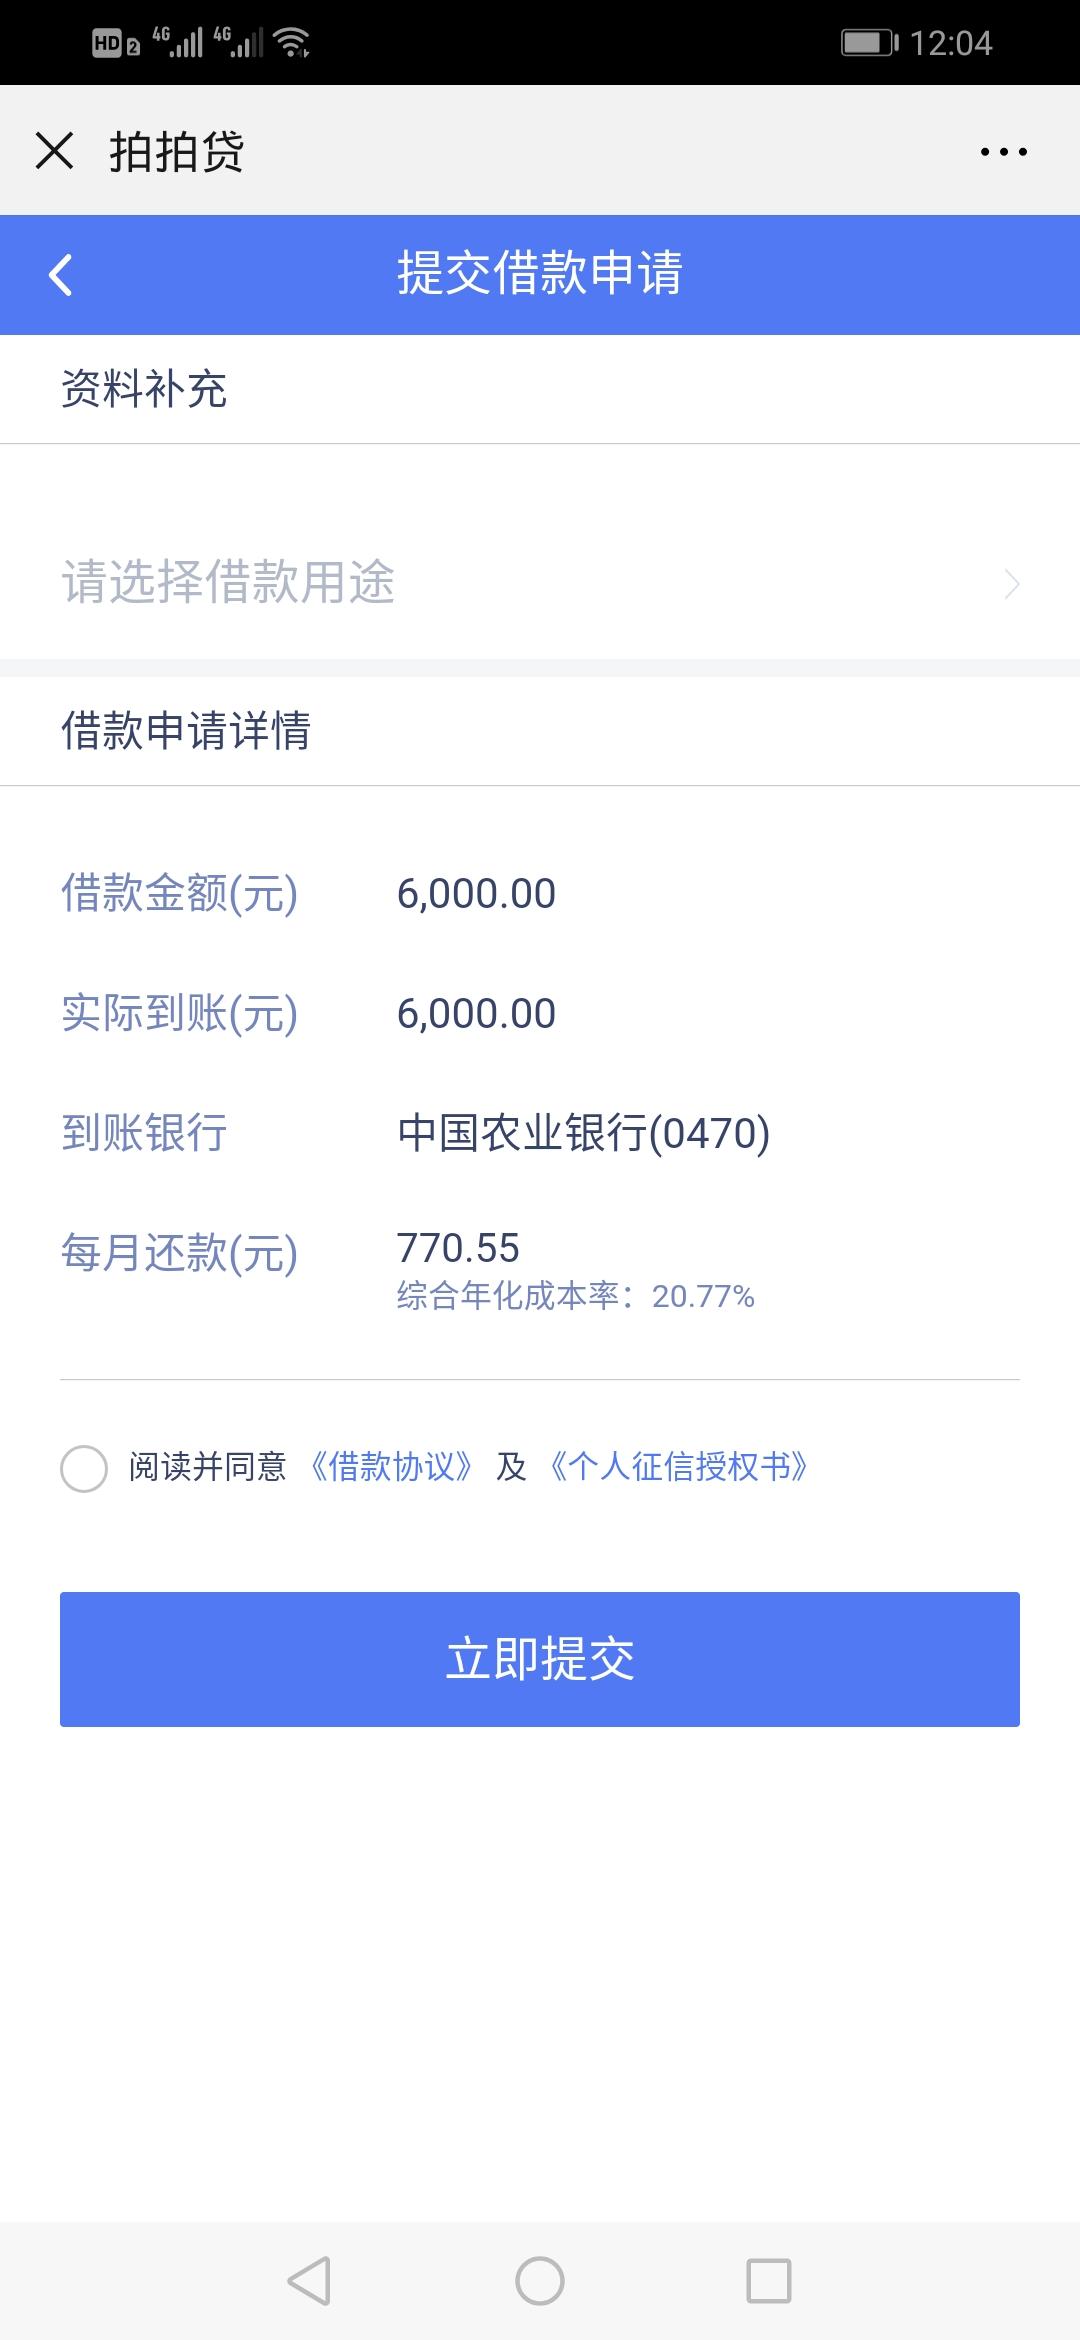This screenshot has width=1080, height=2340.
Task: Select loan purpose field 请选择借款用途
Action: point(540,582)
